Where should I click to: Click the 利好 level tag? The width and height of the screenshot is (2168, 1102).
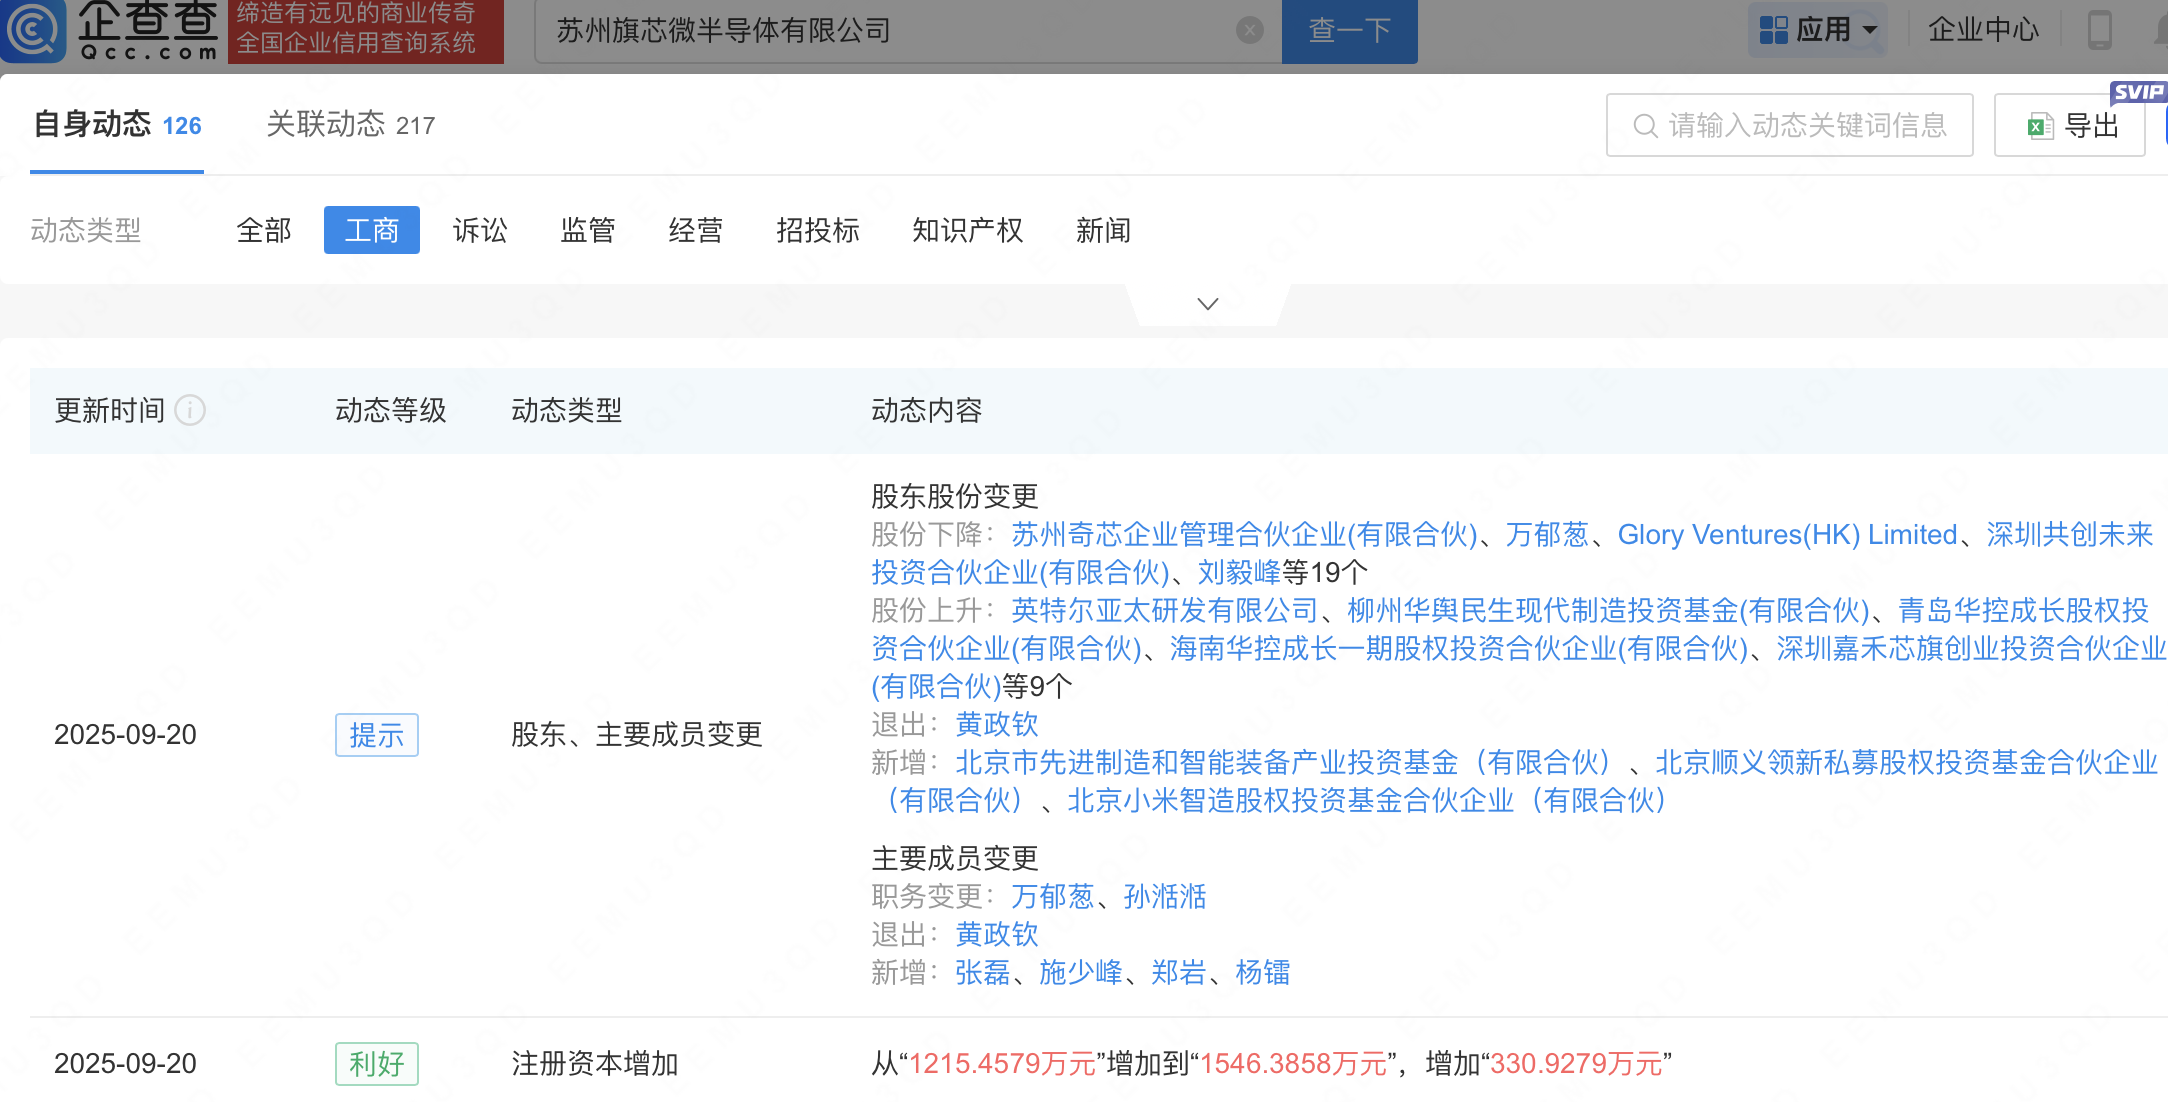coord(376,1064)
